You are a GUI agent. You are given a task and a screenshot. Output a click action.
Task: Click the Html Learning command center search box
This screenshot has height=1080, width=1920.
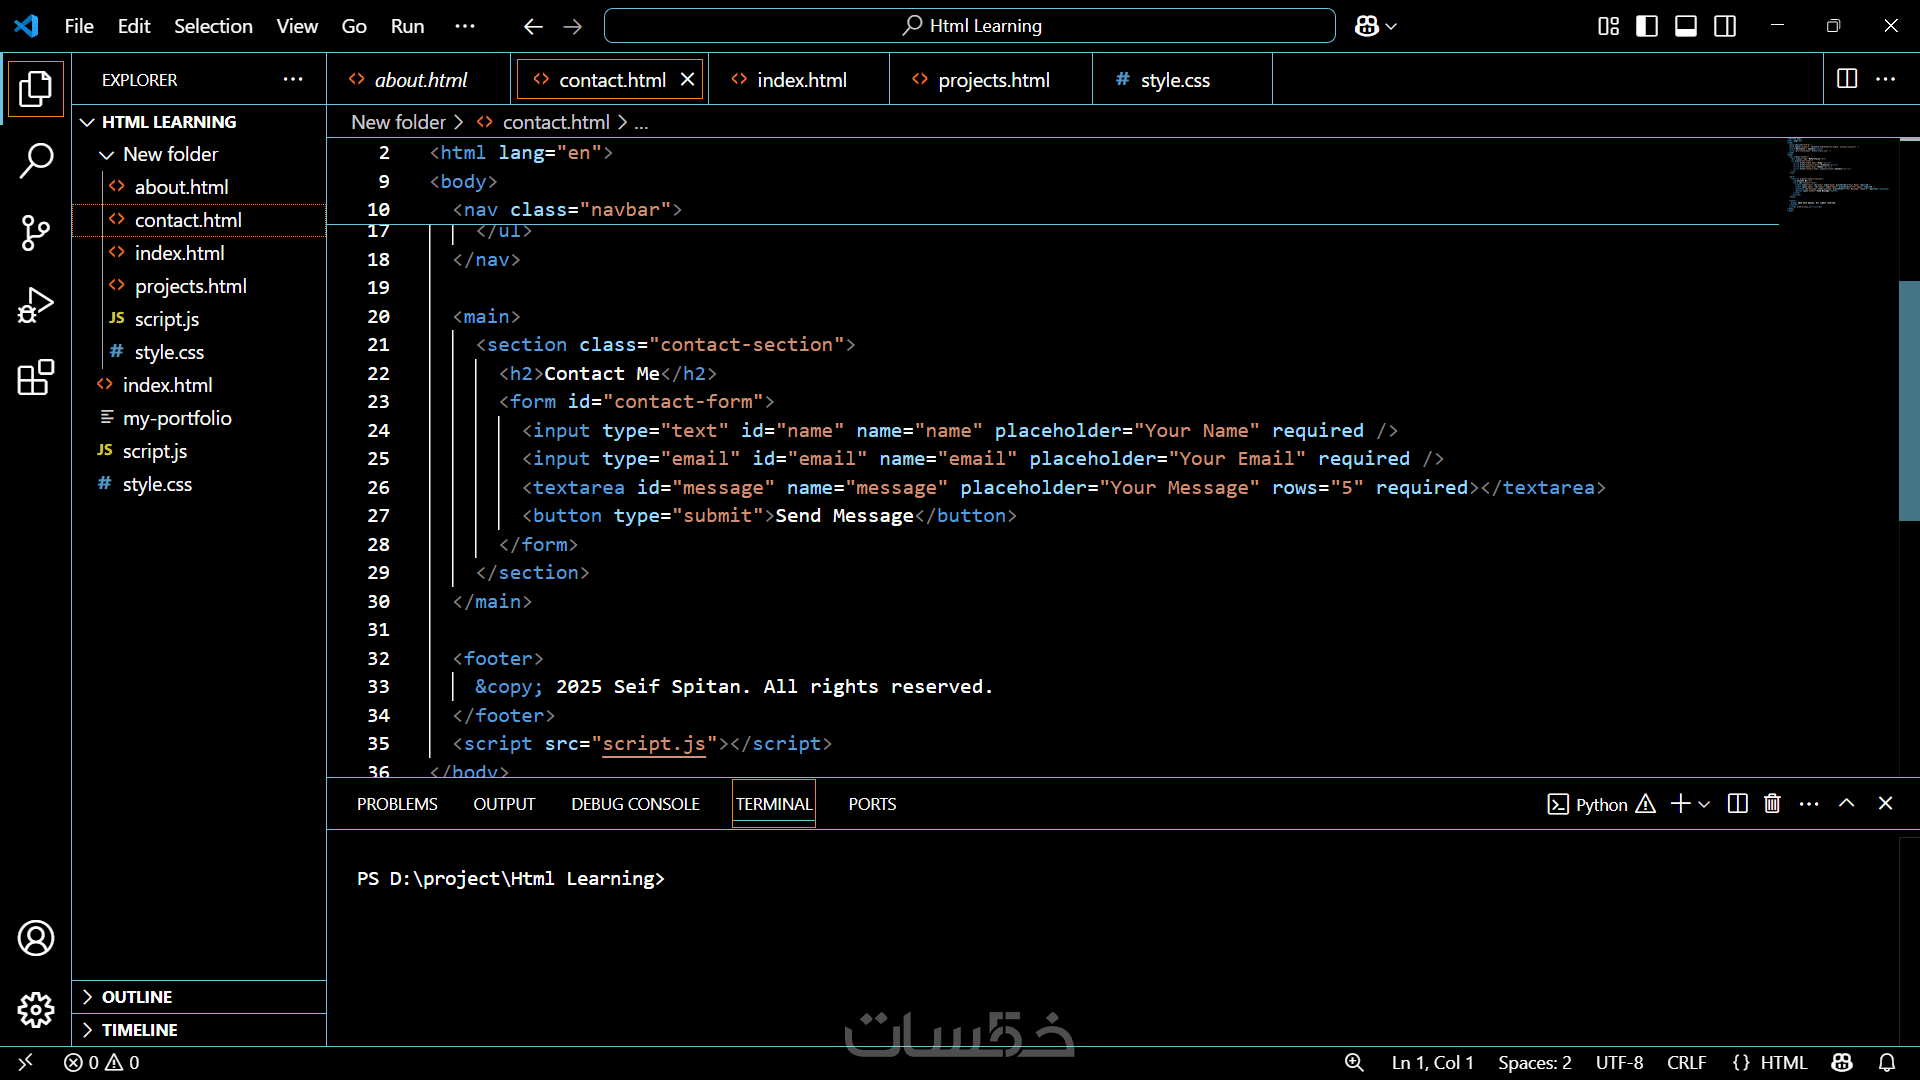pyautogui.click(x=969, y=26)
